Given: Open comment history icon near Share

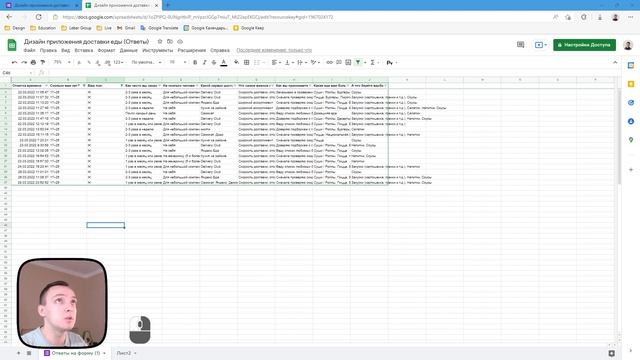Looking at the screenshot, I should point(520,44).
